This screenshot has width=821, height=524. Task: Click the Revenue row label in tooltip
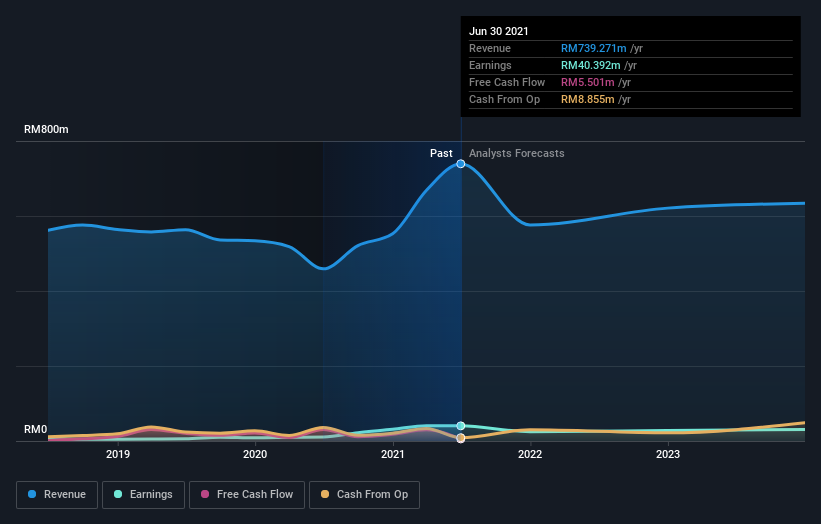(490, 48)
